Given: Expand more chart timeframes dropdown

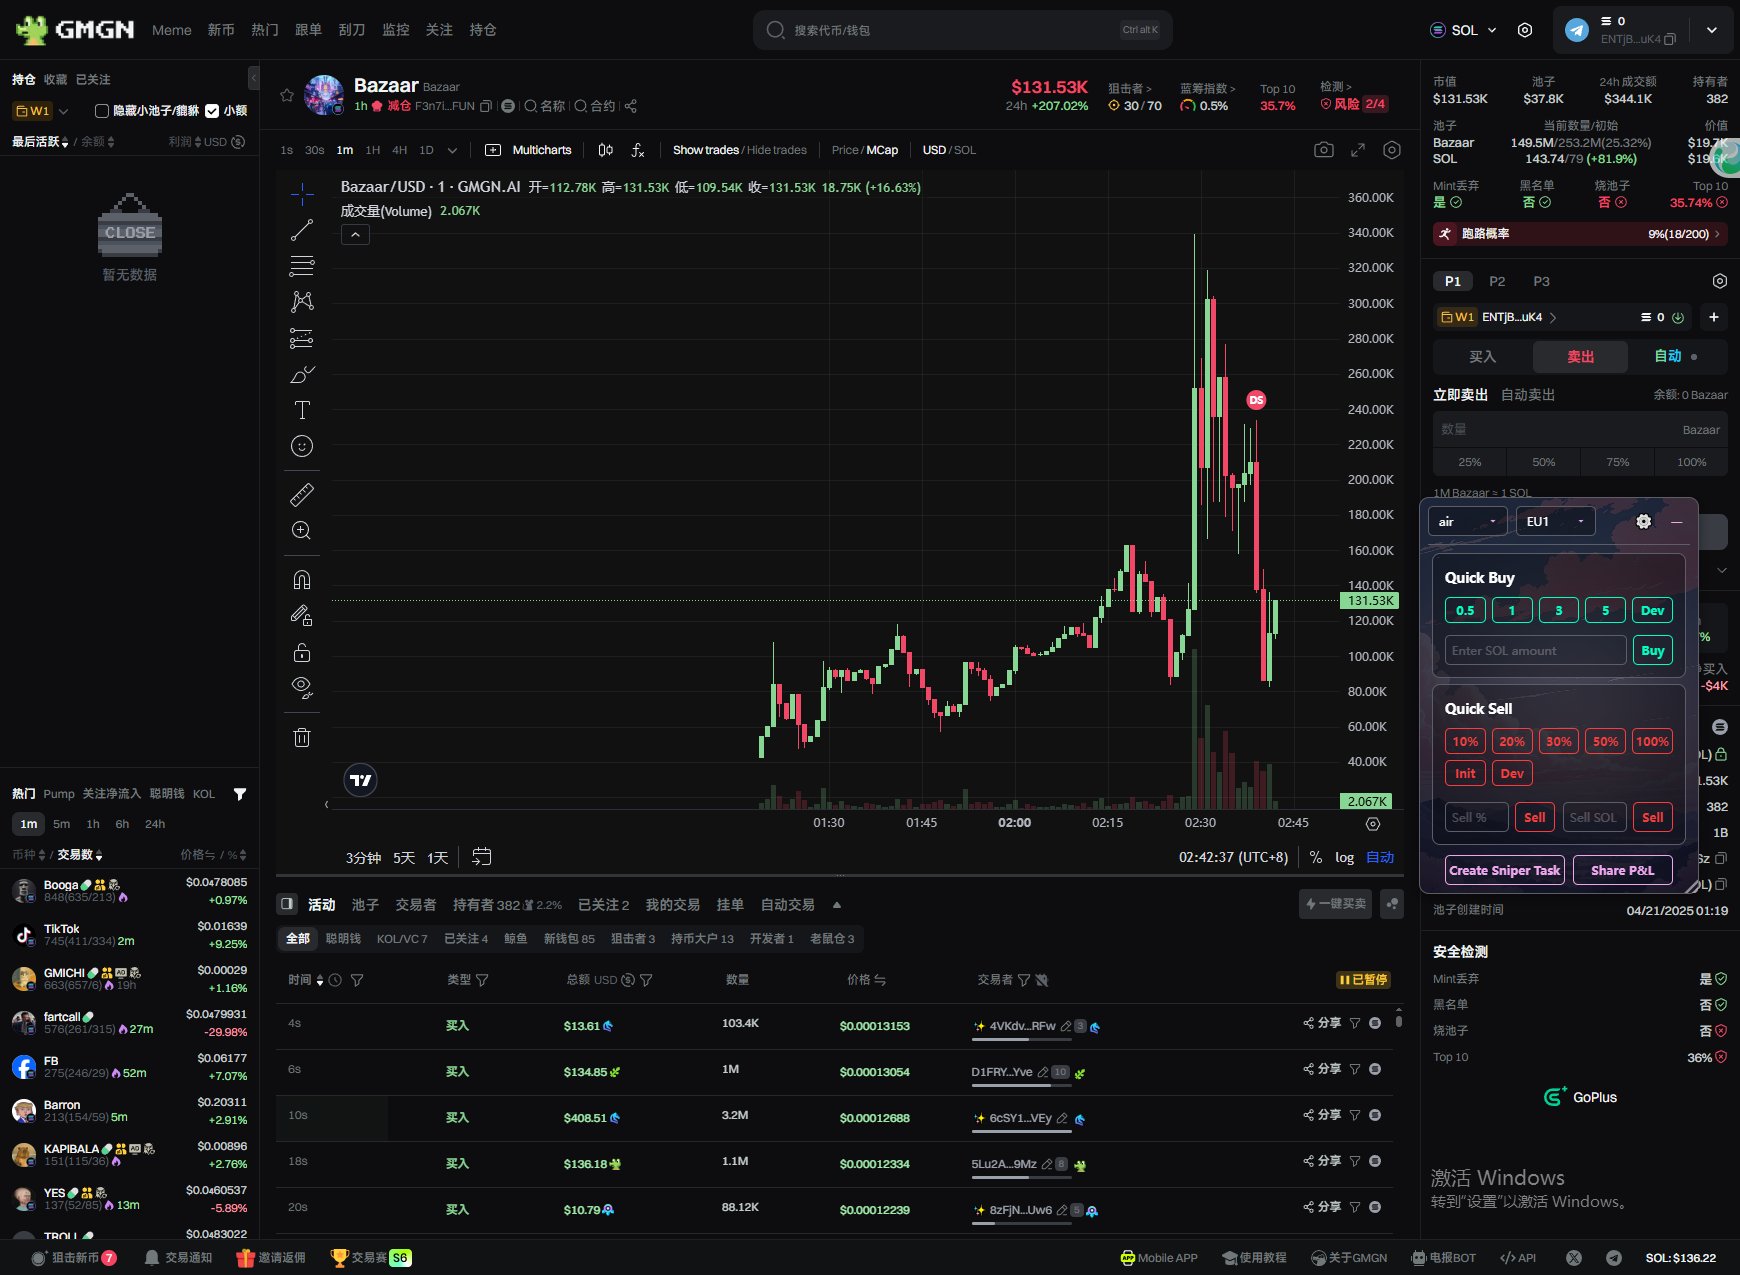Looking at the screenshot, I should tap(452, 150).
